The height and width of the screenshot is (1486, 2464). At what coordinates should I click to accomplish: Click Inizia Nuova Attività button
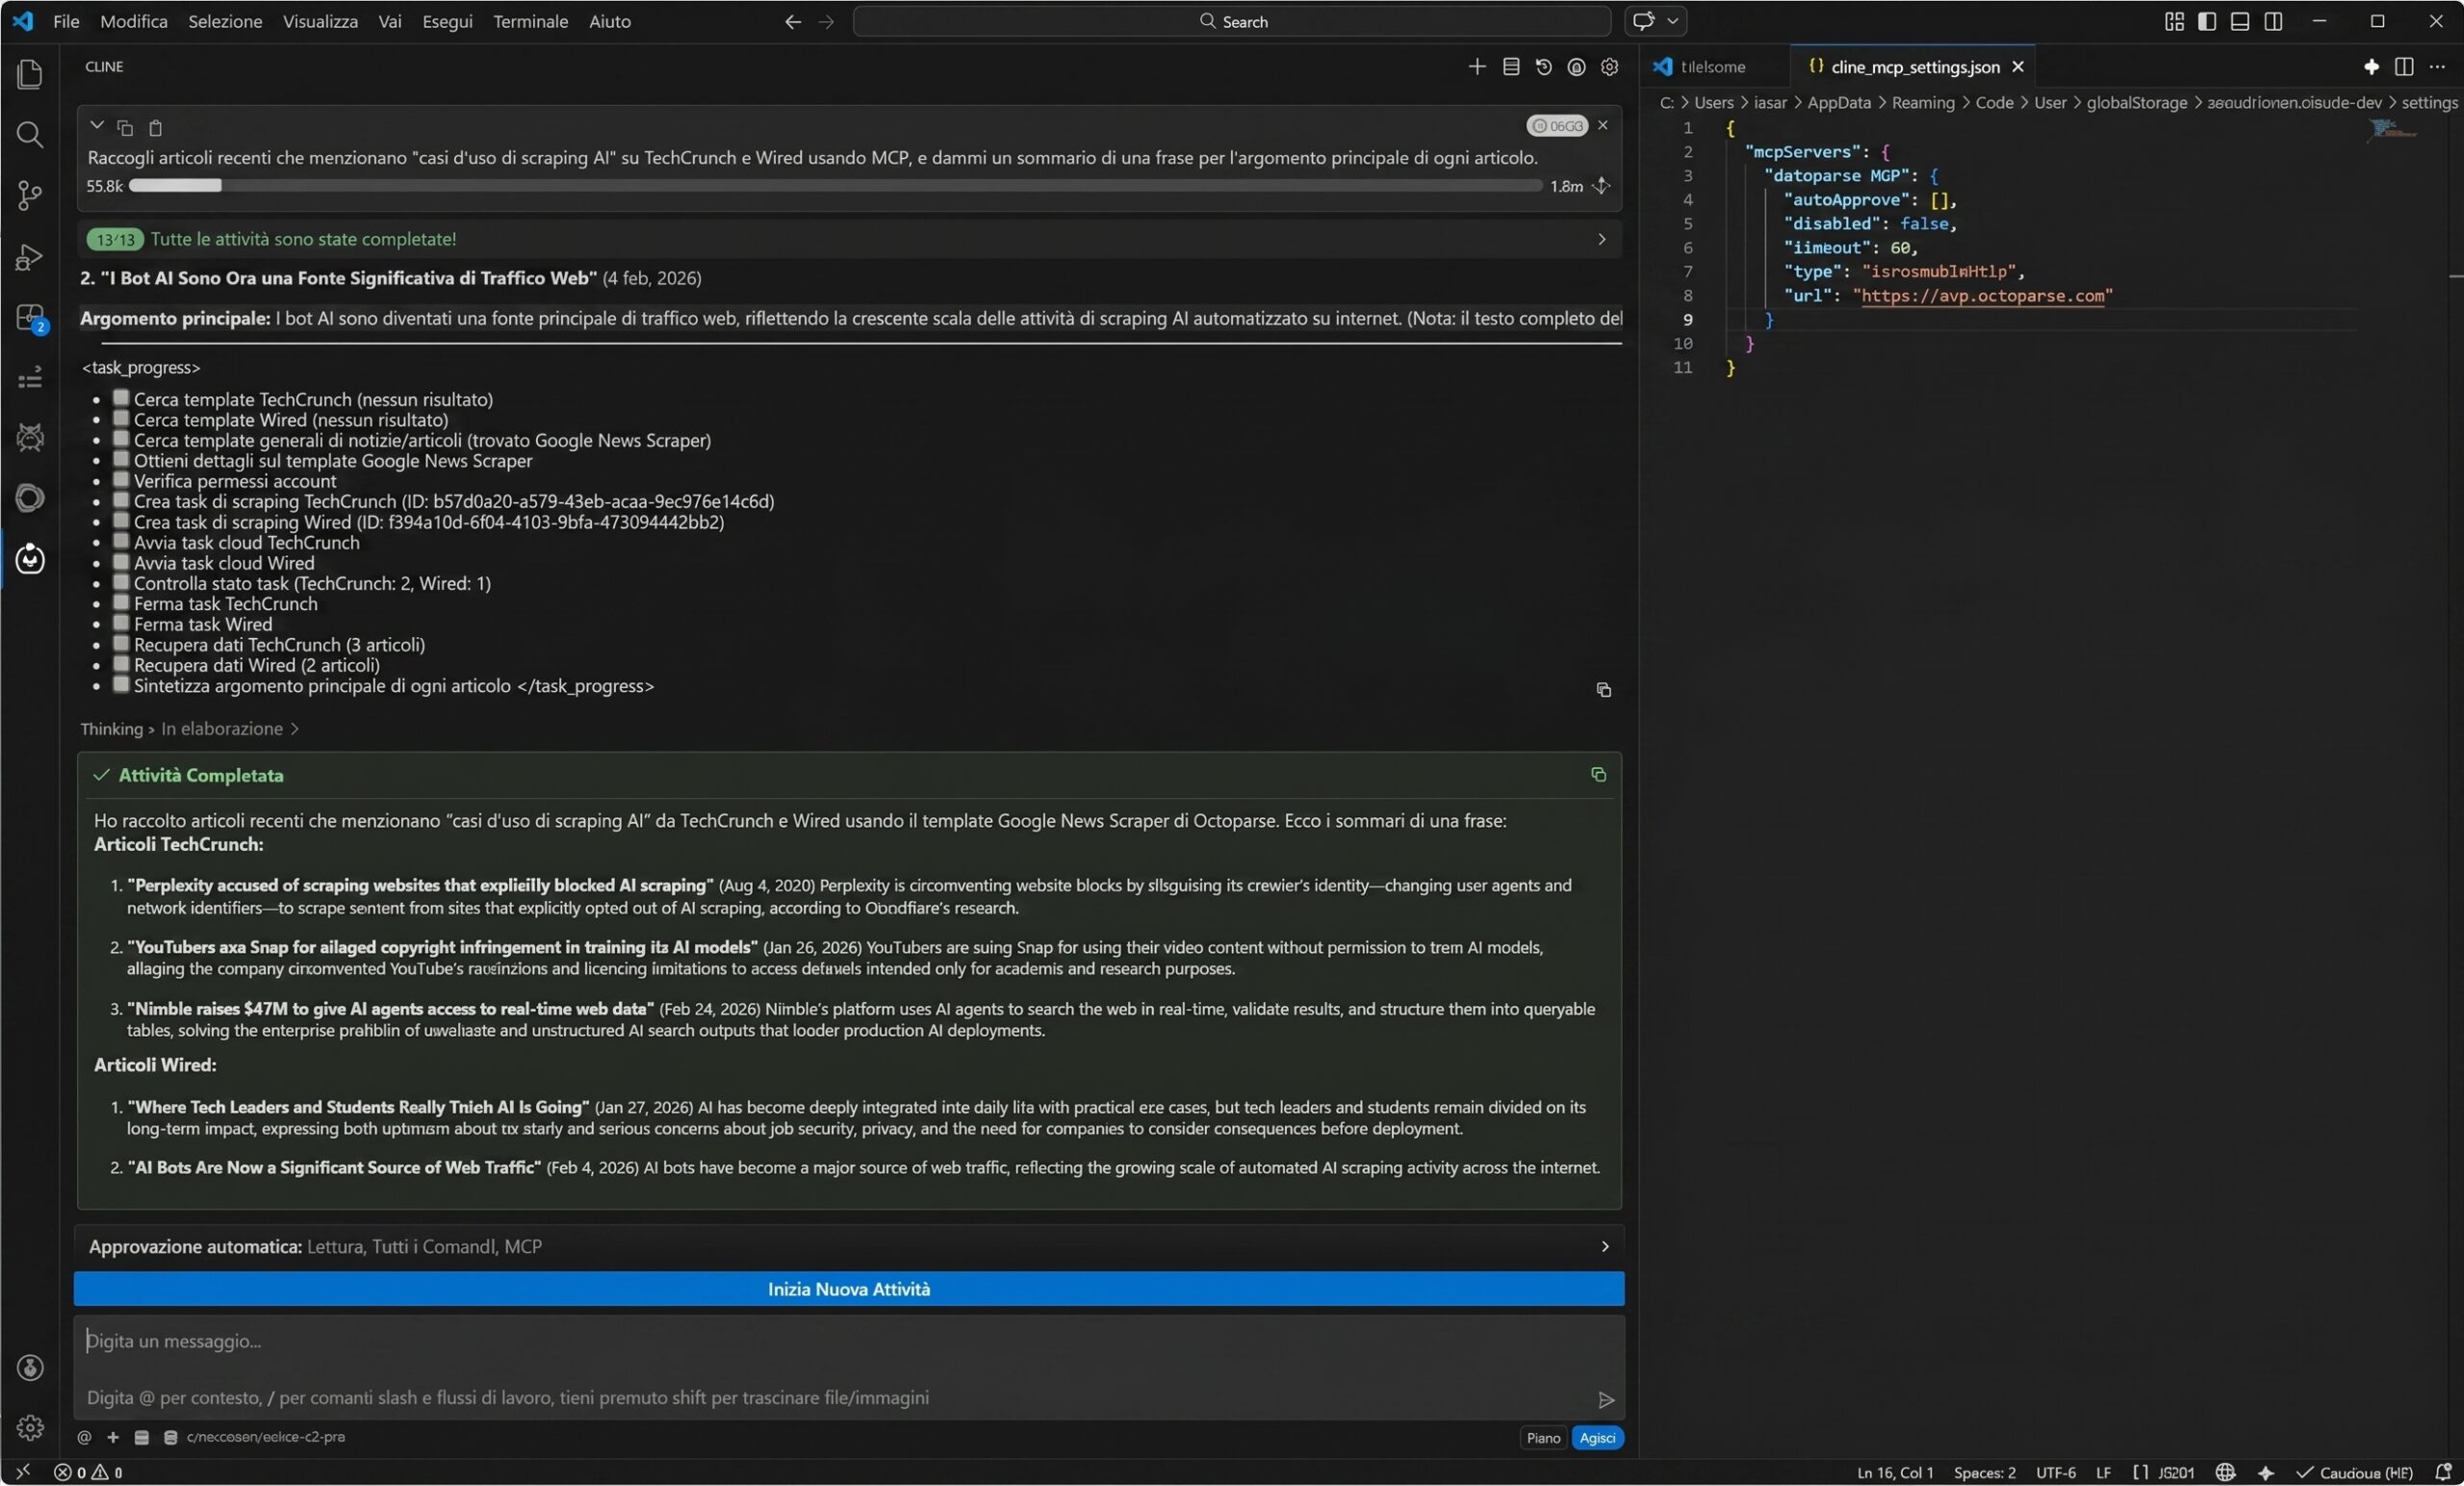click(x=848, y=1289)
